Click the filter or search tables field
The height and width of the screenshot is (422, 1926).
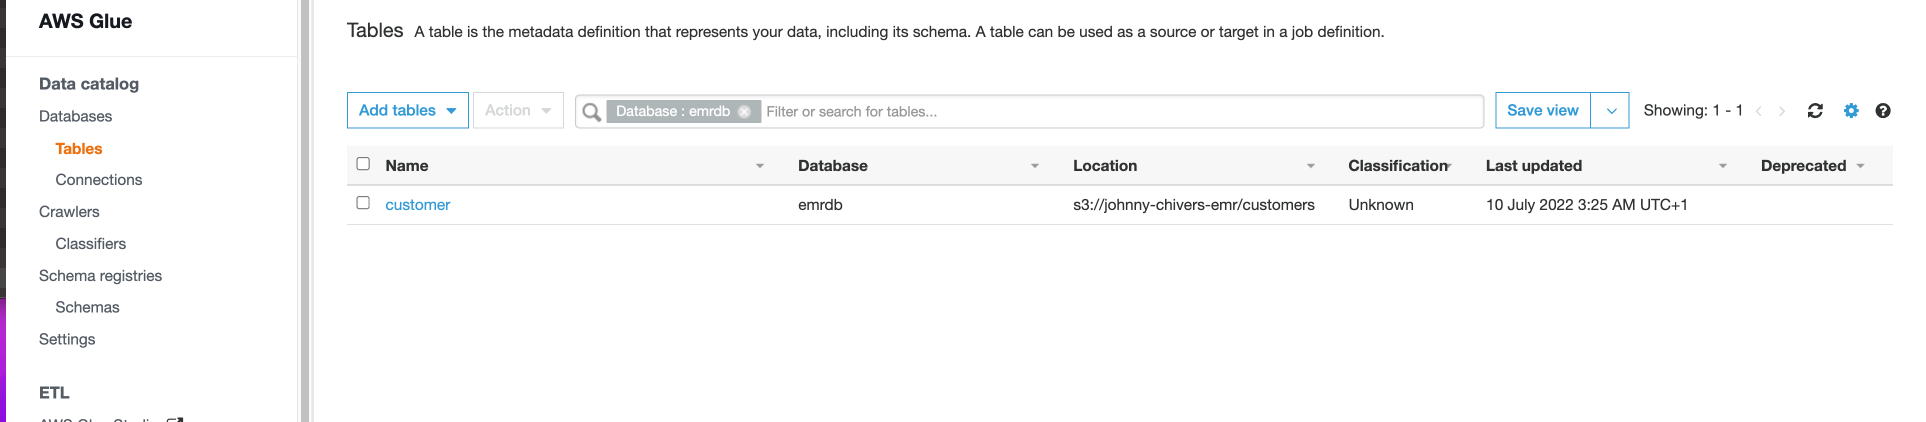[1120, 112]
